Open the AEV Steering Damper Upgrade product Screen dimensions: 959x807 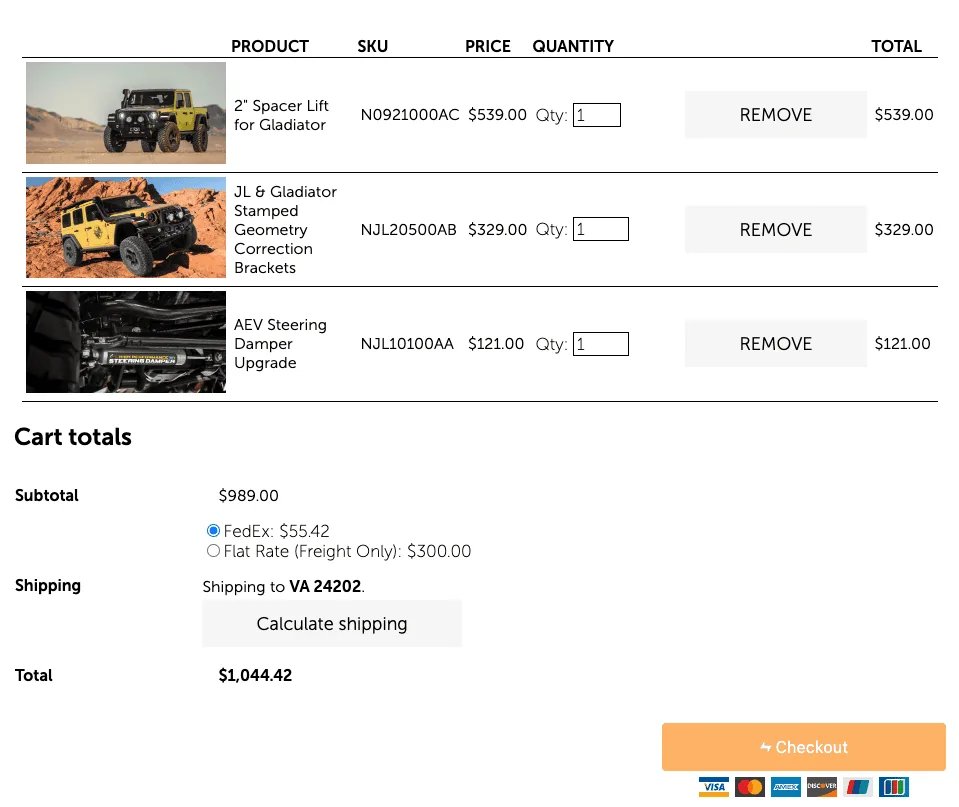pos(281,344)
